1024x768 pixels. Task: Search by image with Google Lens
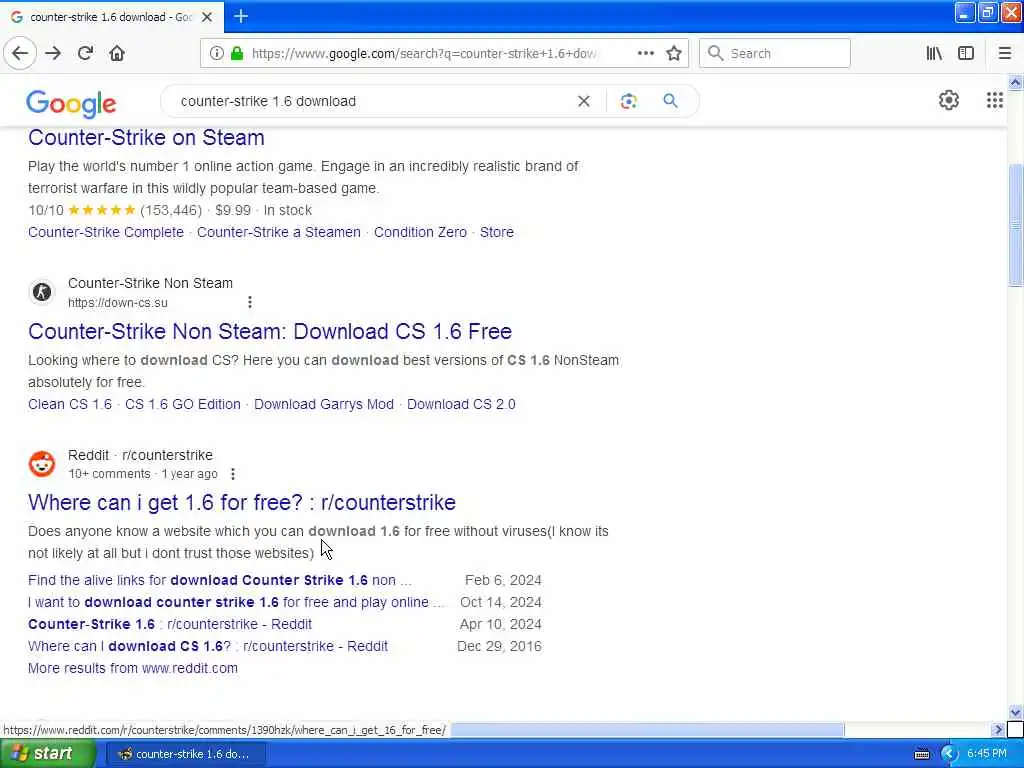628,101
